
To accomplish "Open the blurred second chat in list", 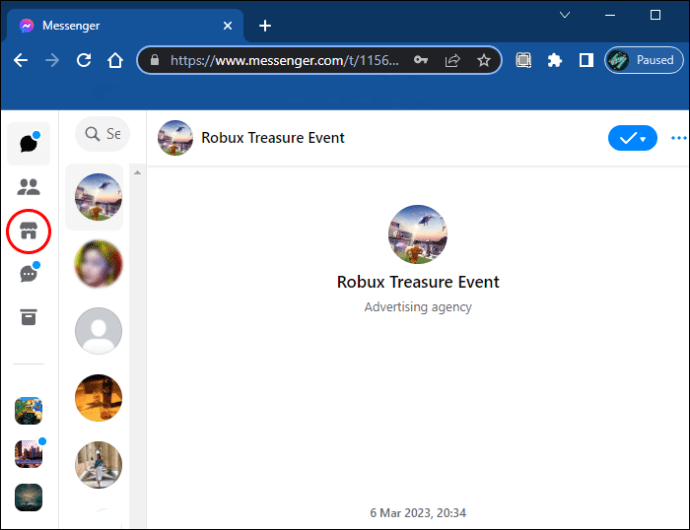I will tap(98, 264).
